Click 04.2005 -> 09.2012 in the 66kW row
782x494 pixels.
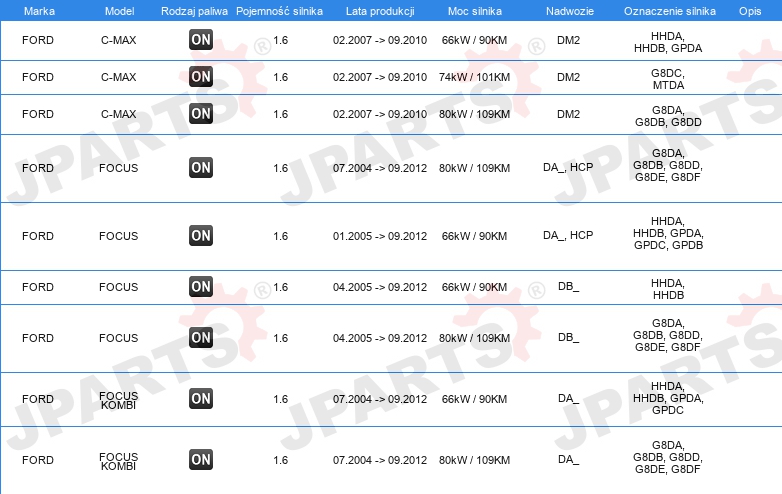380,287
